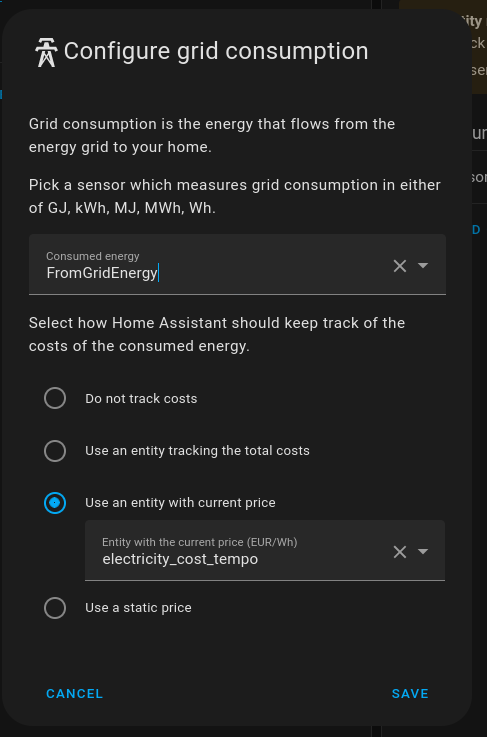Screen dimensions: 487x737
Task: Click the Configure grid consumption dialog title
Action: 216,51
